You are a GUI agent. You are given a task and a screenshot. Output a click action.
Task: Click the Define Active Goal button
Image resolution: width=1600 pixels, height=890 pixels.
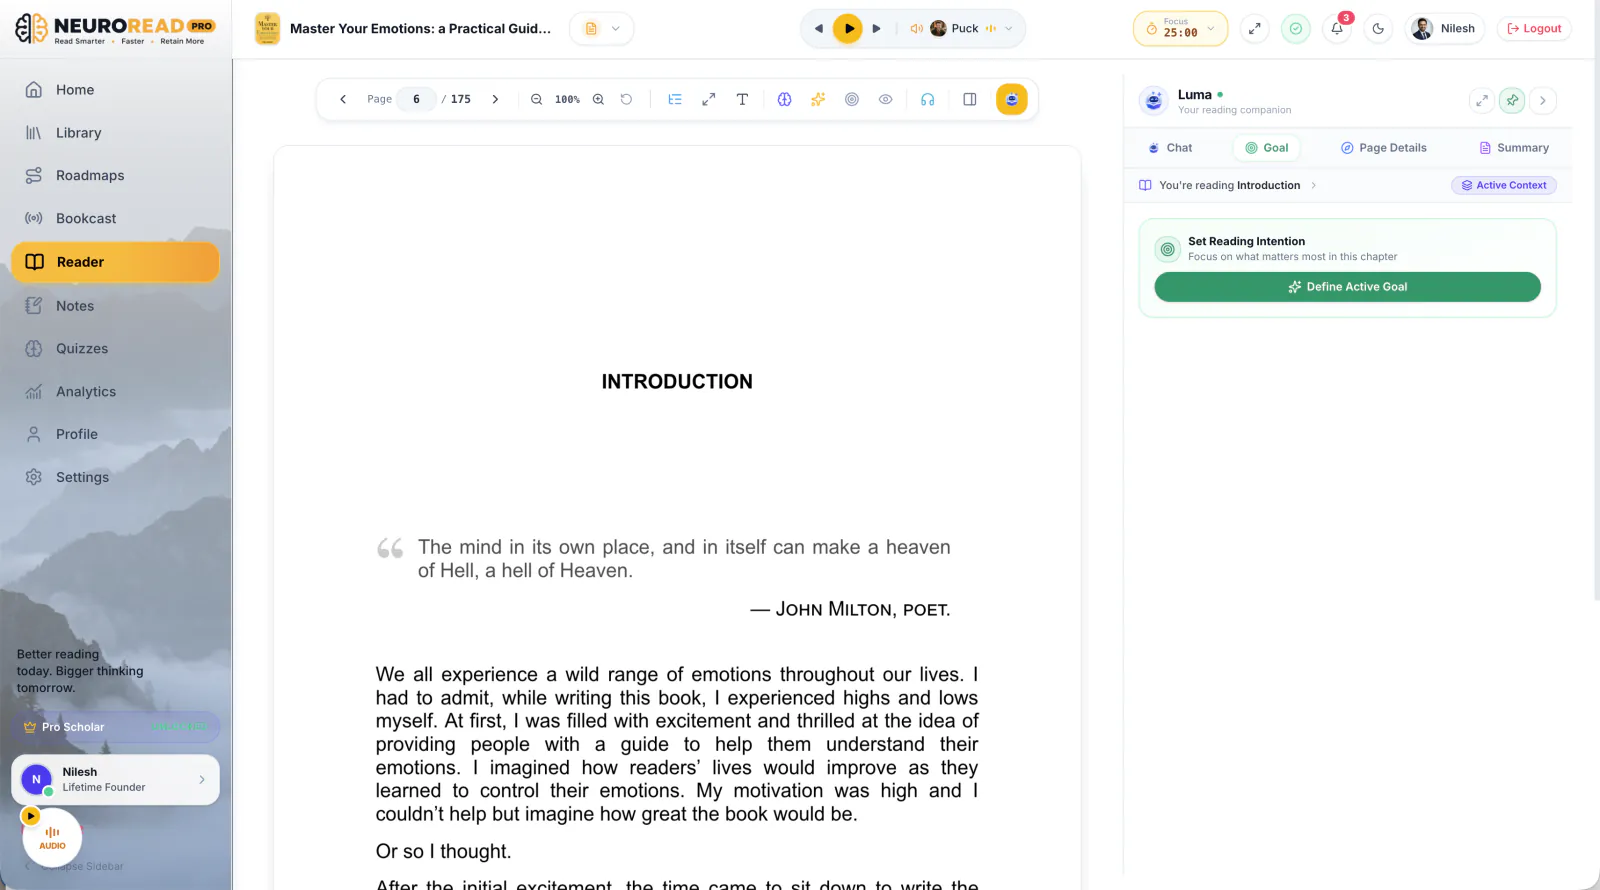[x=1347, y=287]
